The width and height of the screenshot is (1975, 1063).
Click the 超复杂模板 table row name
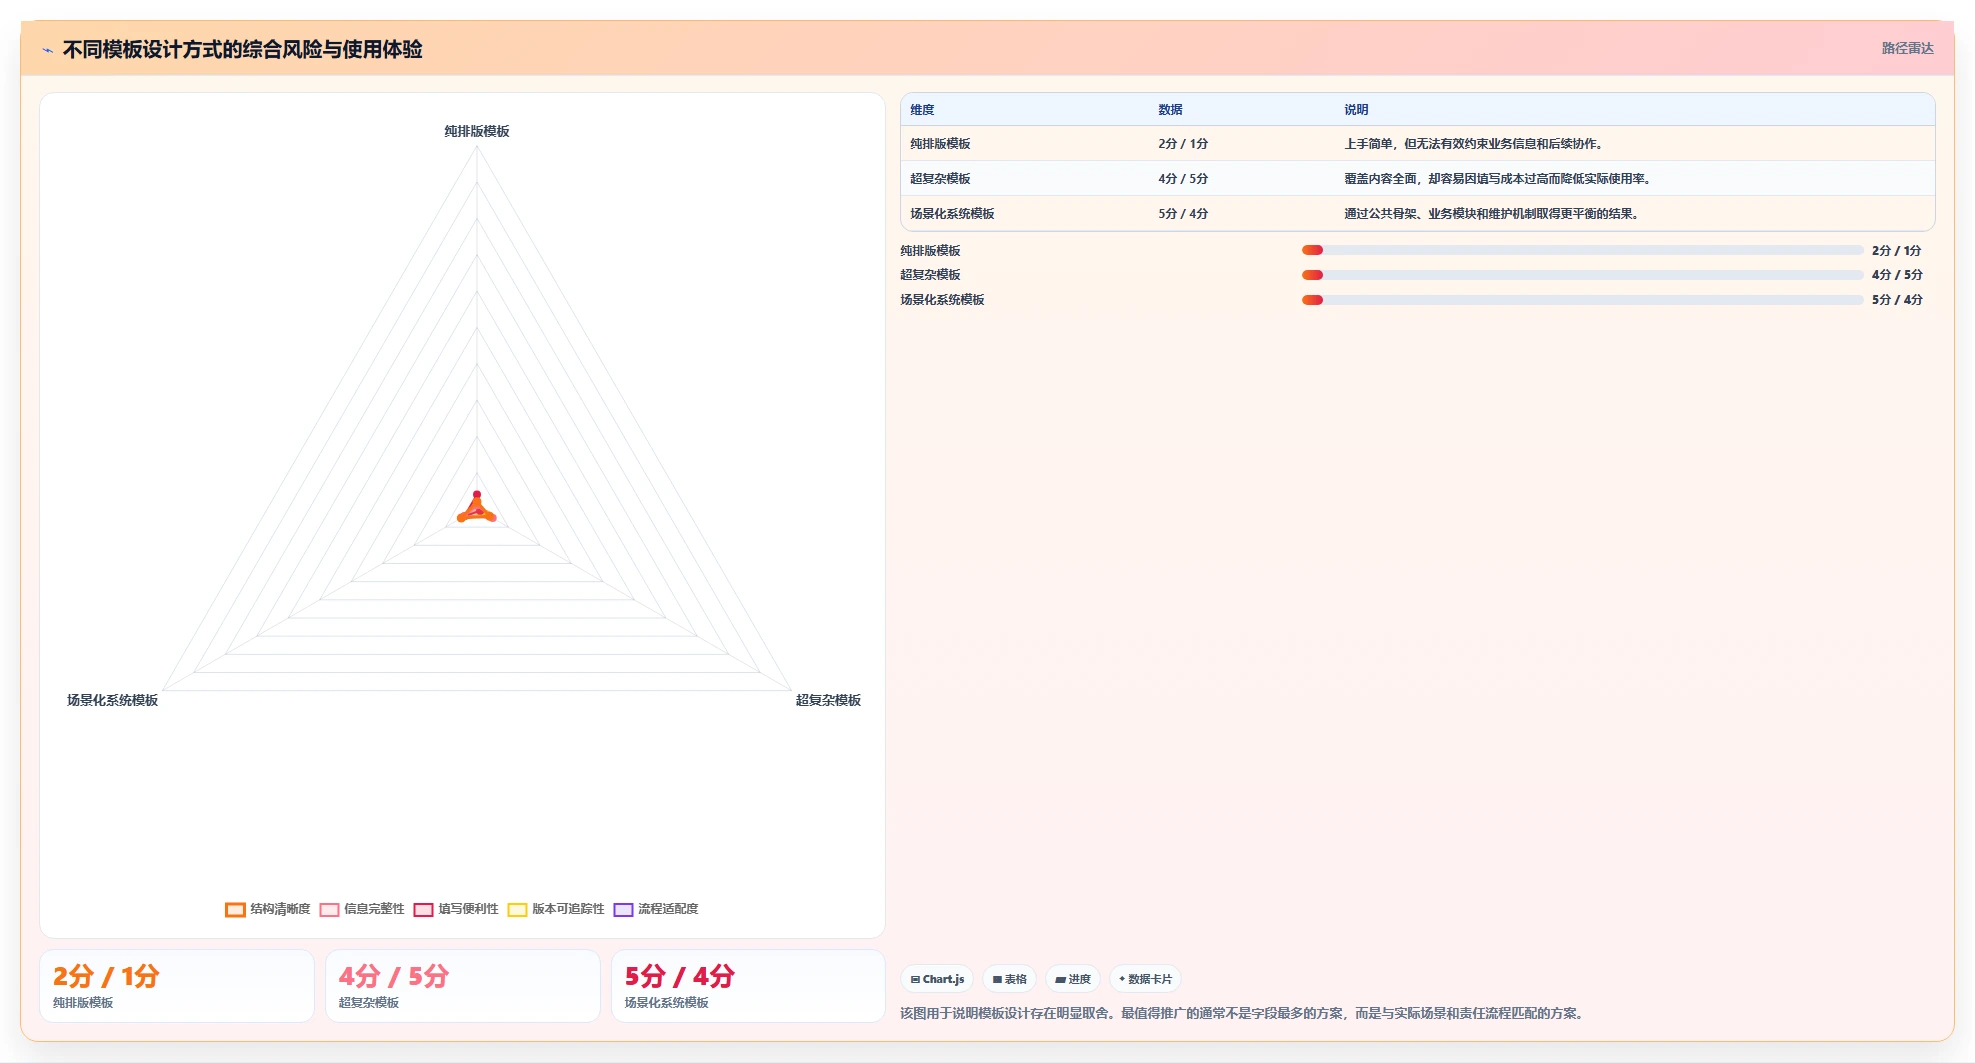[x=940, y=179]
